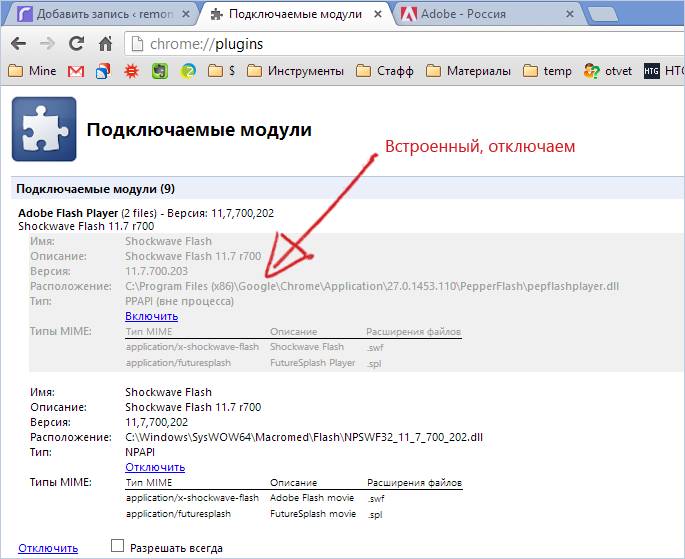
Task: Open the Mine bookmarks folder
Action: pyautogui.click(x=32, y=71)
